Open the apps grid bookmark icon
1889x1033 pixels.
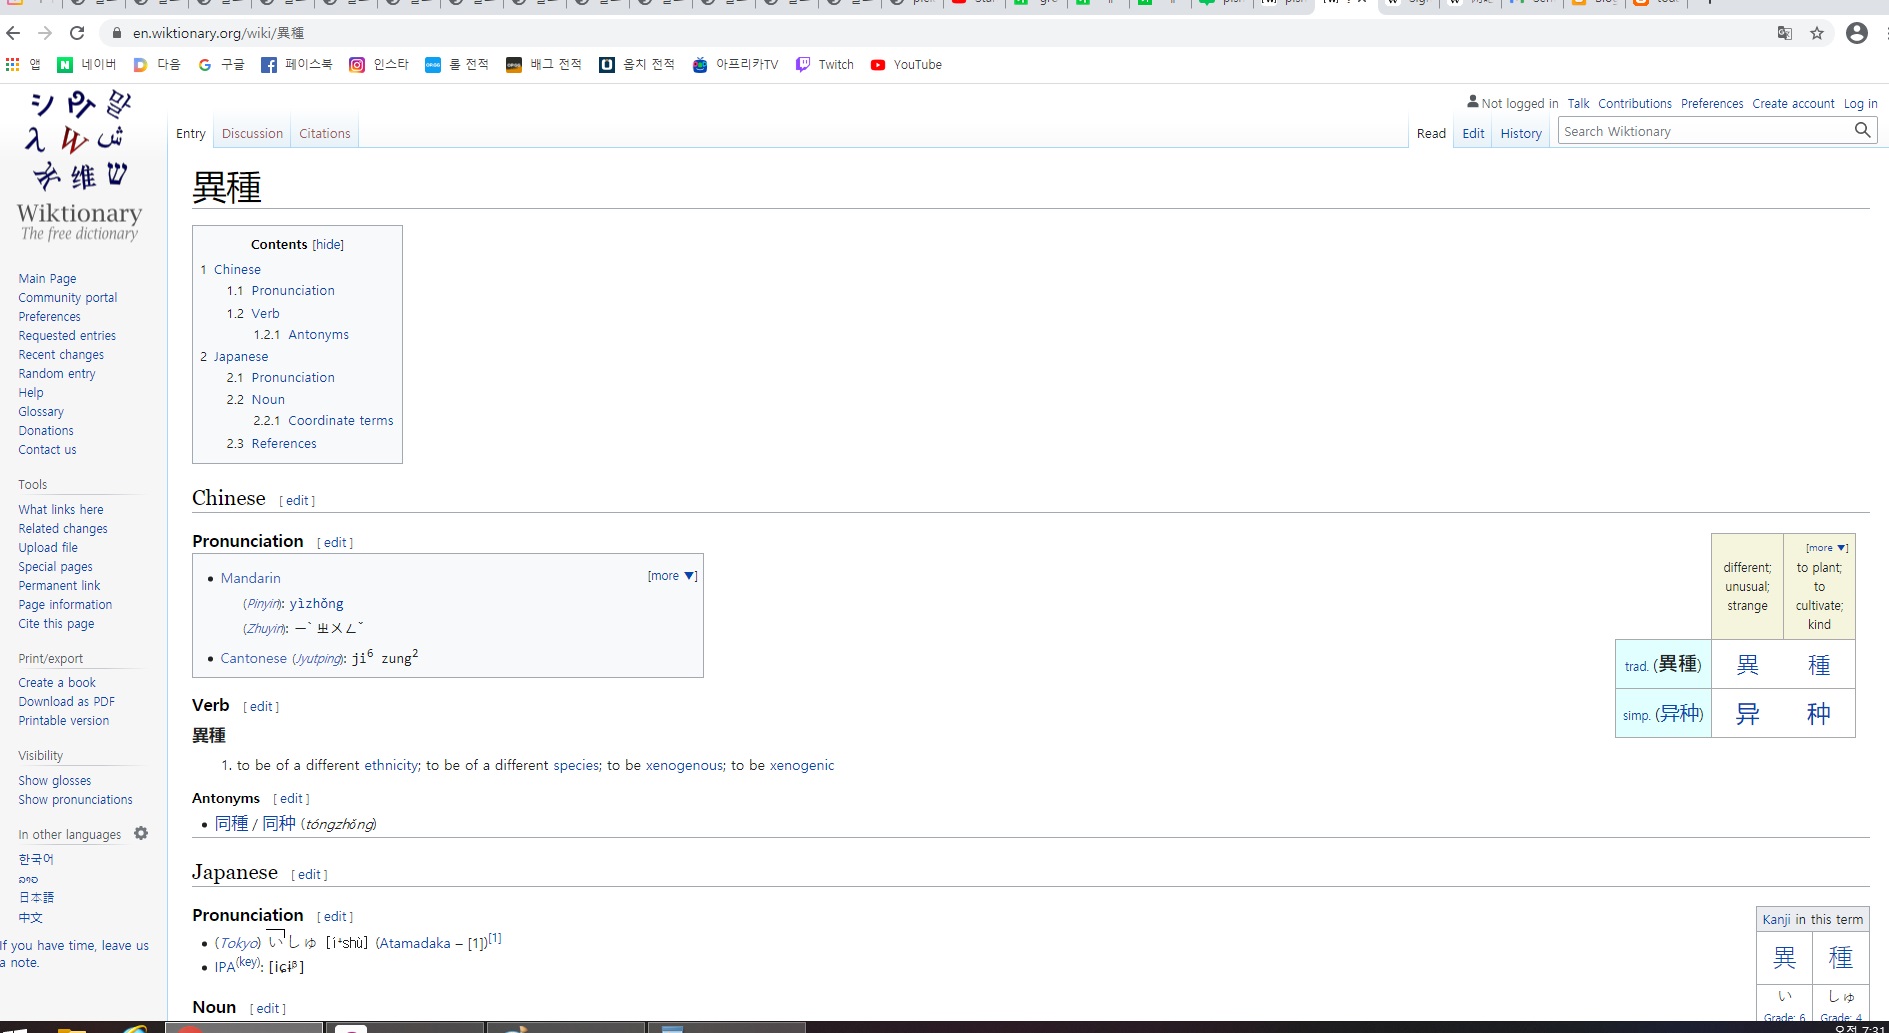(x=23, y=64)
